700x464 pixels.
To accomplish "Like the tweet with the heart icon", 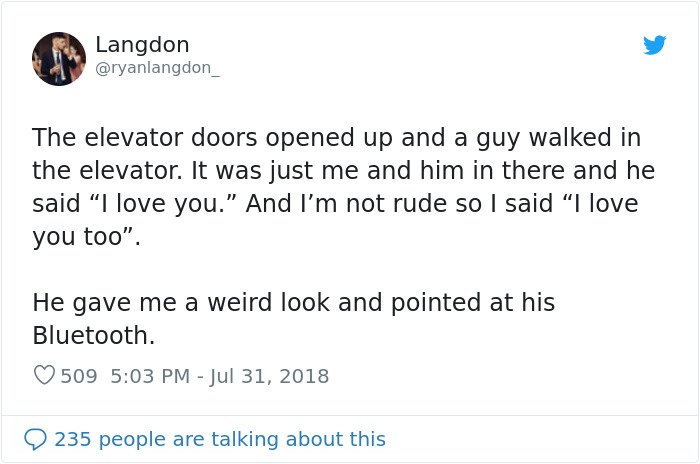I will click(x=44, y=375).
